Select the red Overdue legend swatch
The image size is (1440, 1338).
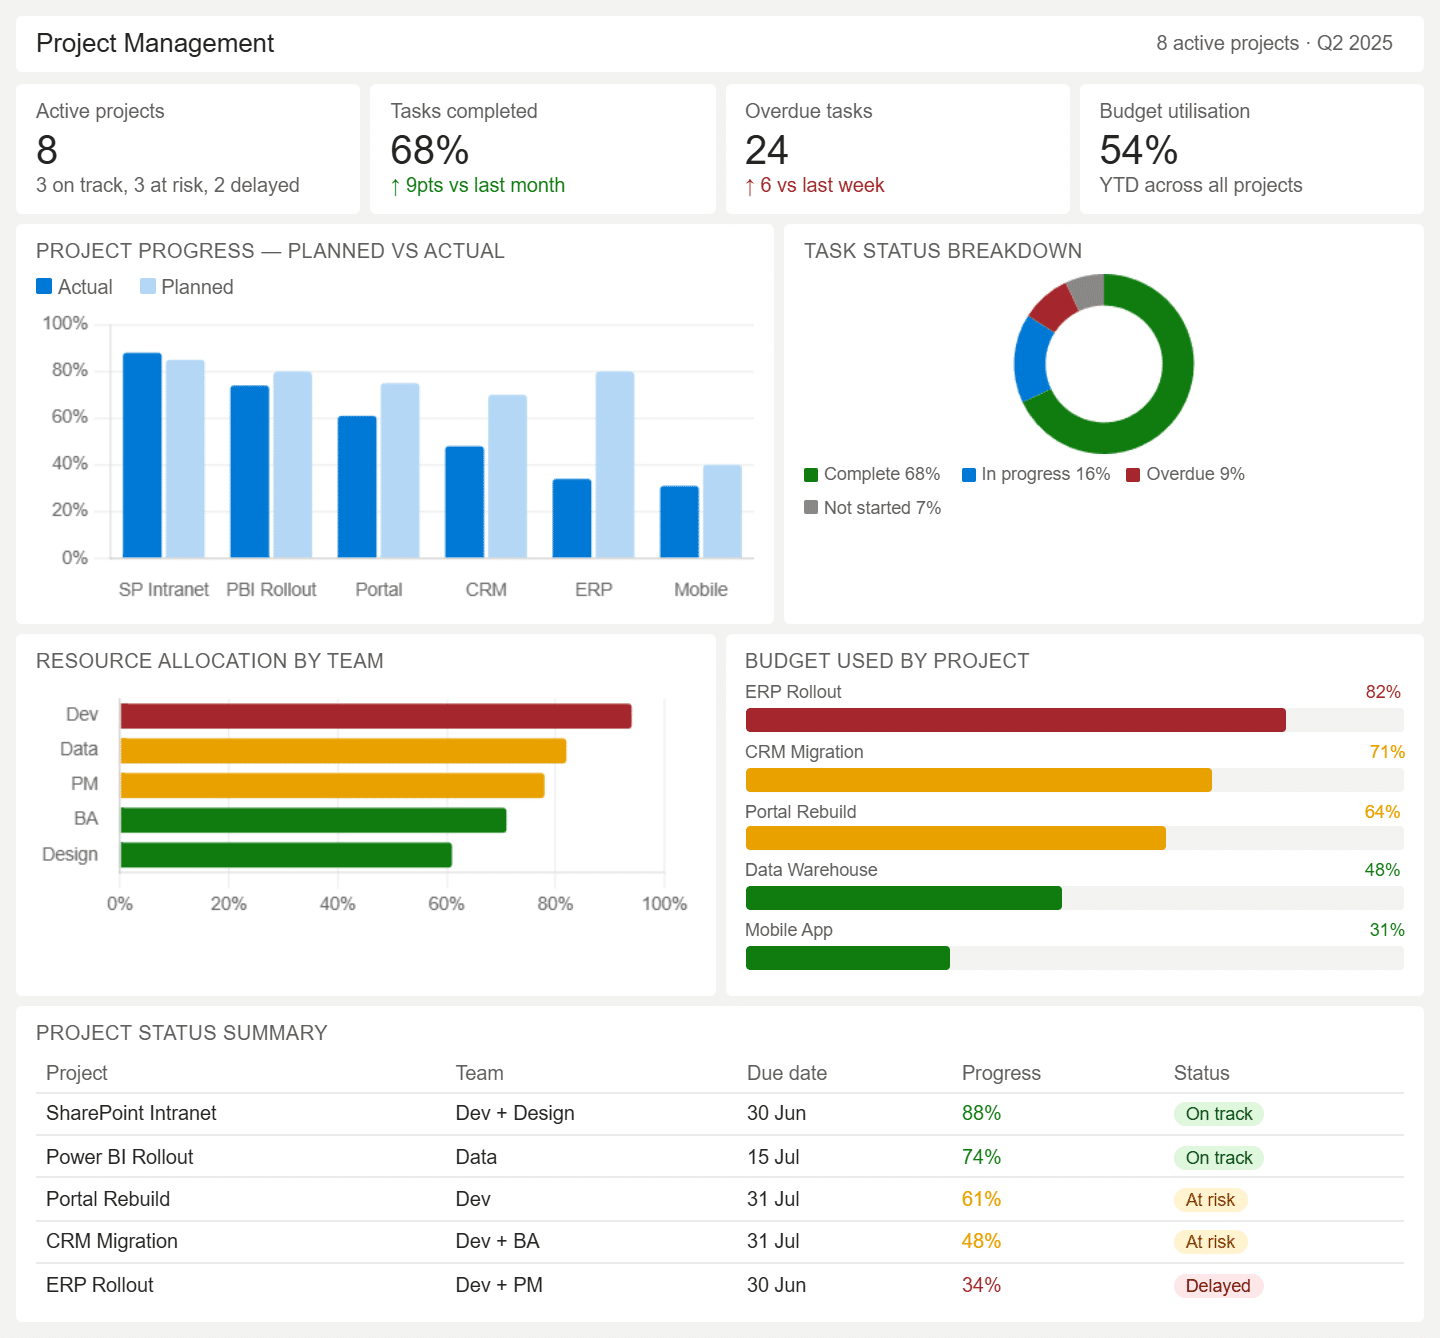1133,475
